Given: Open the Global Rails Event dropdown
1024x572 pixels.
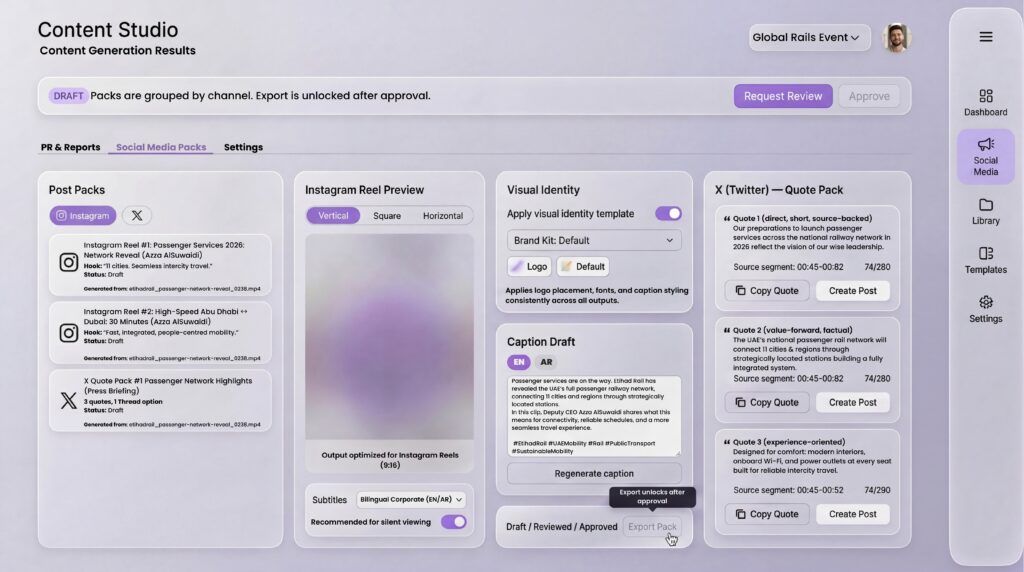Looking at the screenshot, I should (x=807, y=38).
